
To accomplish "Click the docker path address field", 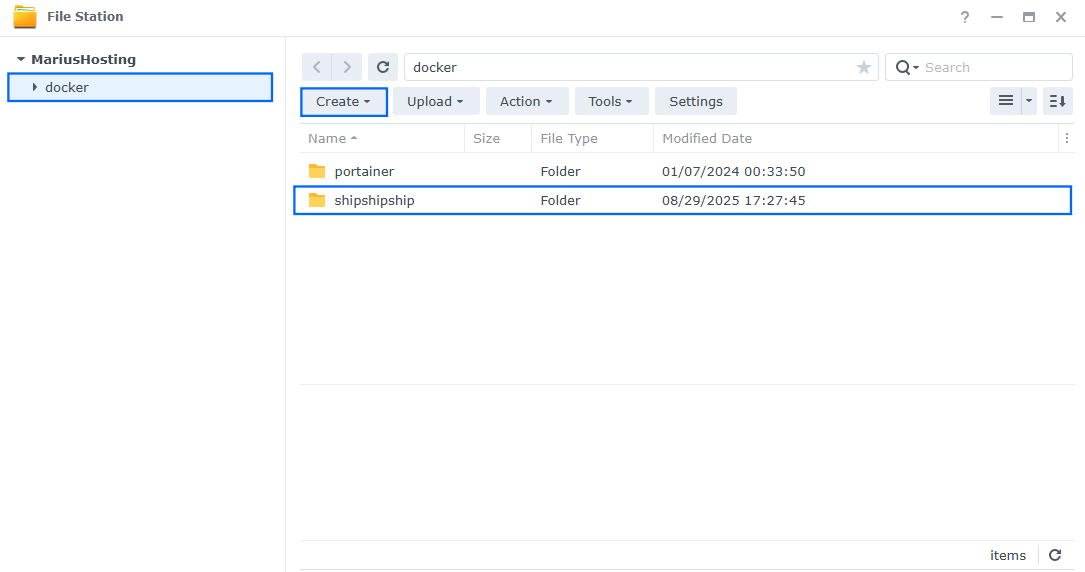I will 641,67.
